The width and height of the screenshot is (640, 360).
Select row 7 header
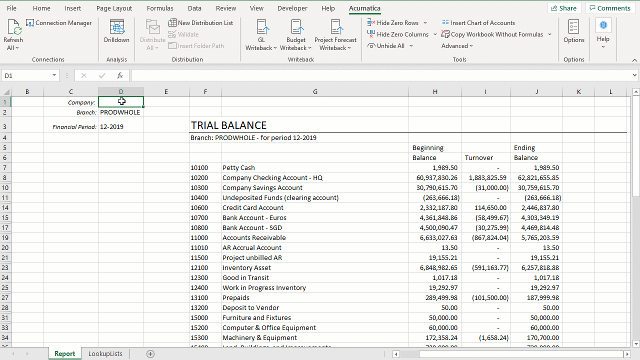(x=5, y=168)
